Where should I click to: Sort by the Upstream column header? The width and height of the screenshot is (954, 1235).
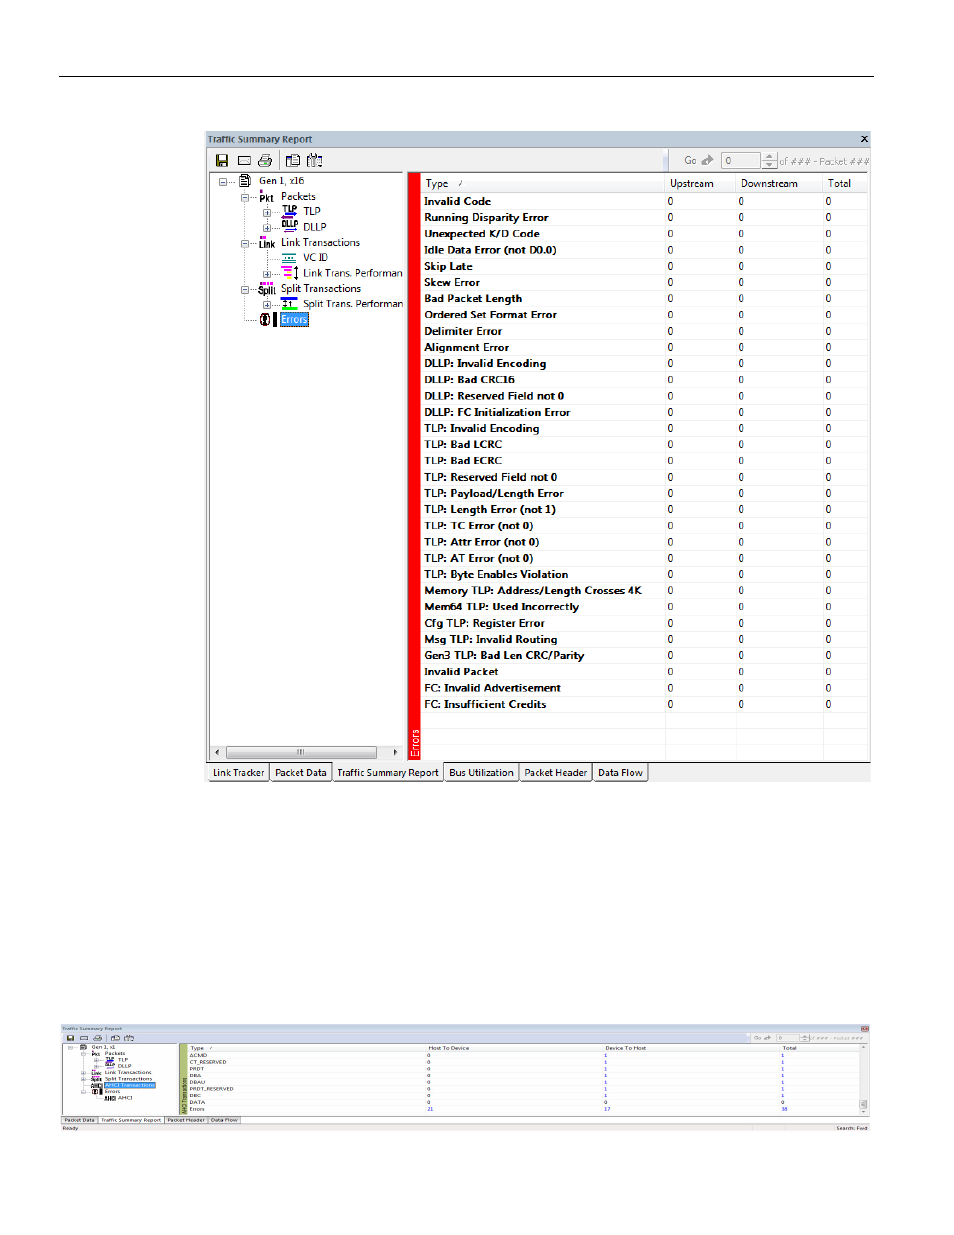[x=701, y=184]
